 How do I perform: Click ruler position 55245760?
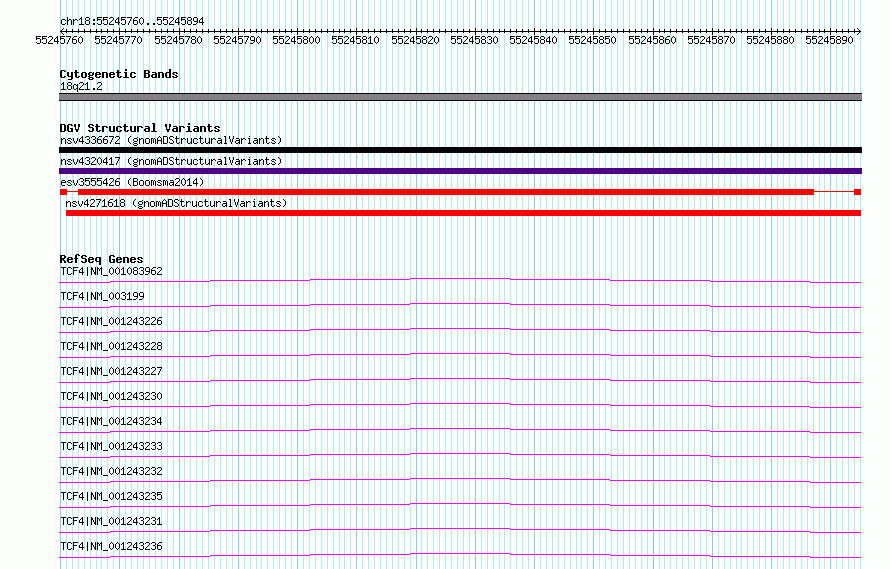[59, 40]
